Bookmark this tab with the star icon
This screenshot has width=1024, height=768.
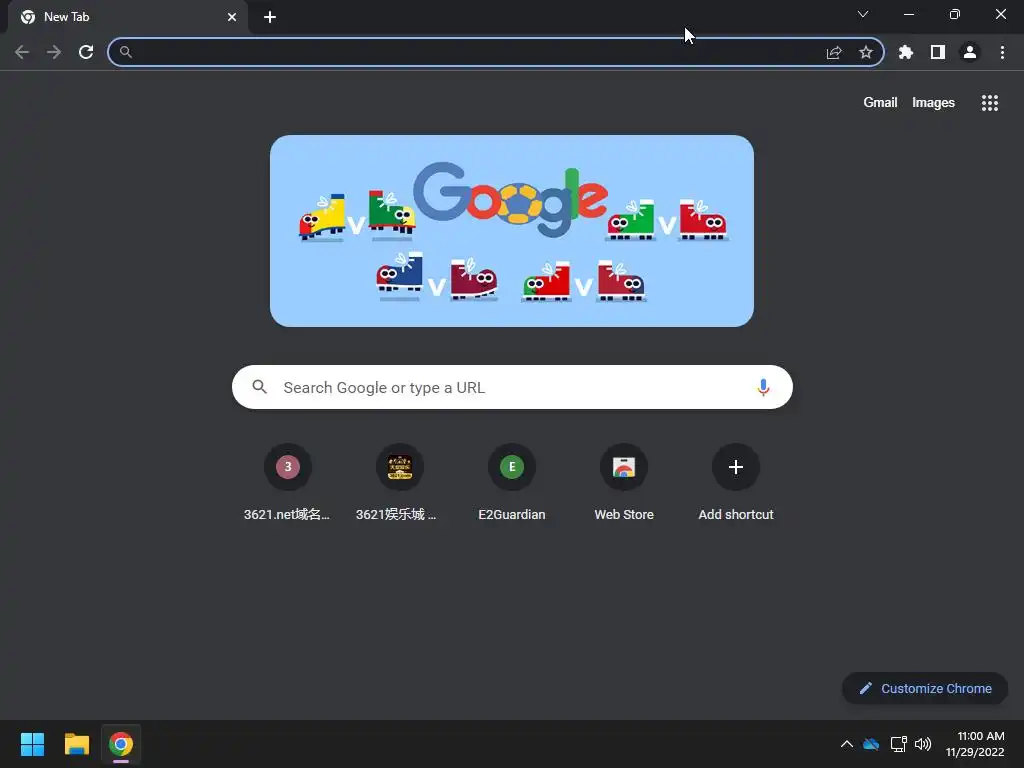click(866, 52)
